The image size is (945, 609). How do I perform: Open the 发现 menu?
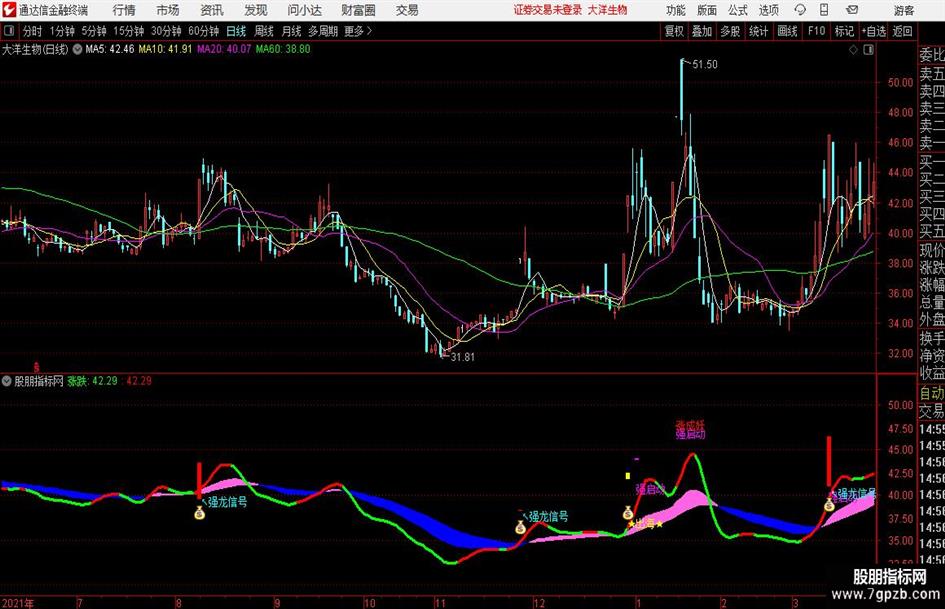point(256,10)
